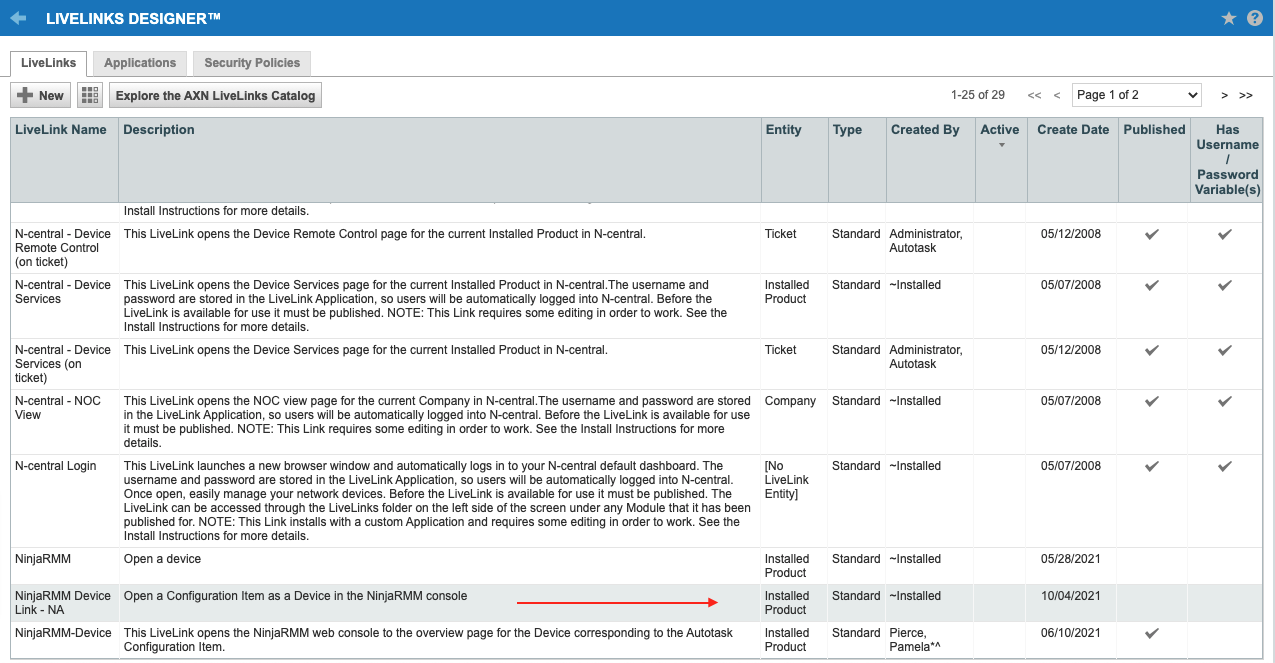This screenshot has width=1275, height=663.
Task: Click the LiveLink Name column header
Action: [x=61, y=130]
